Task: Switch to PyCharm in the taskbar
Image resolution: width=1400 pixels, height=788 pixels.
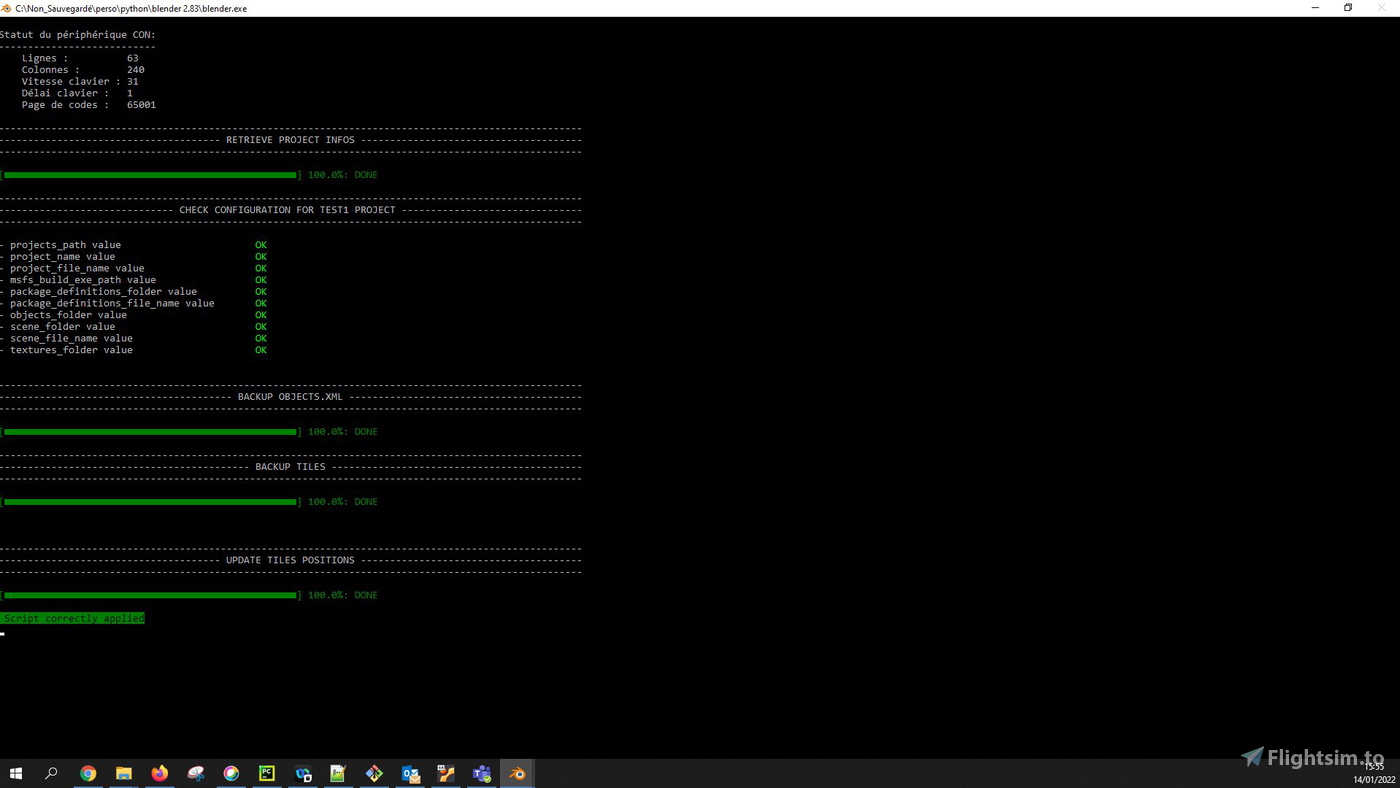Action: [x=267, y=773]
